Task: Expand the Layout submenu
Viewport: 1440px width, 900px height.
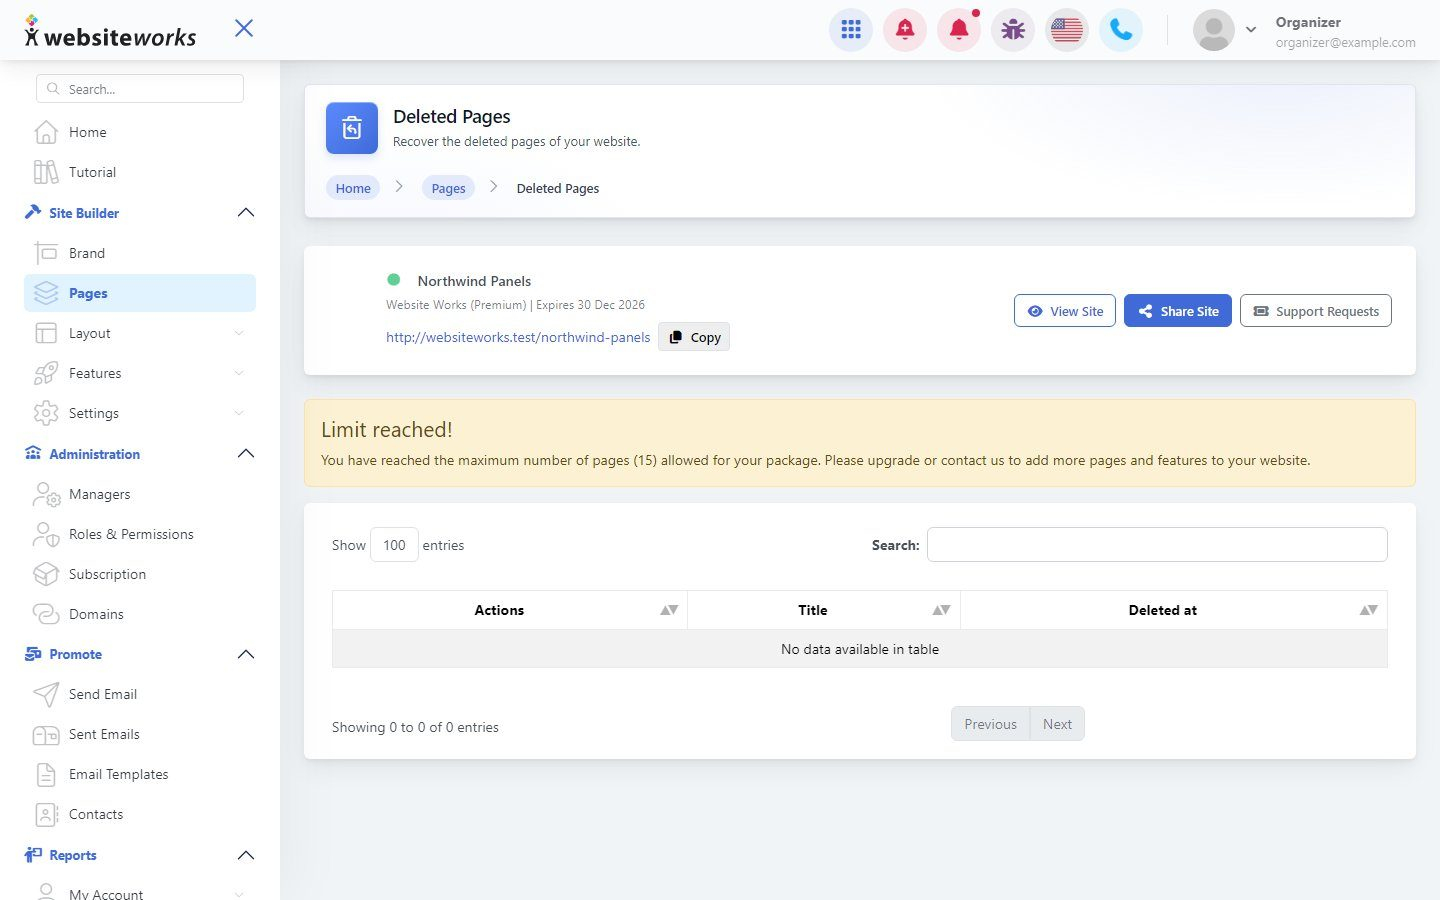Action: [239, 333]
